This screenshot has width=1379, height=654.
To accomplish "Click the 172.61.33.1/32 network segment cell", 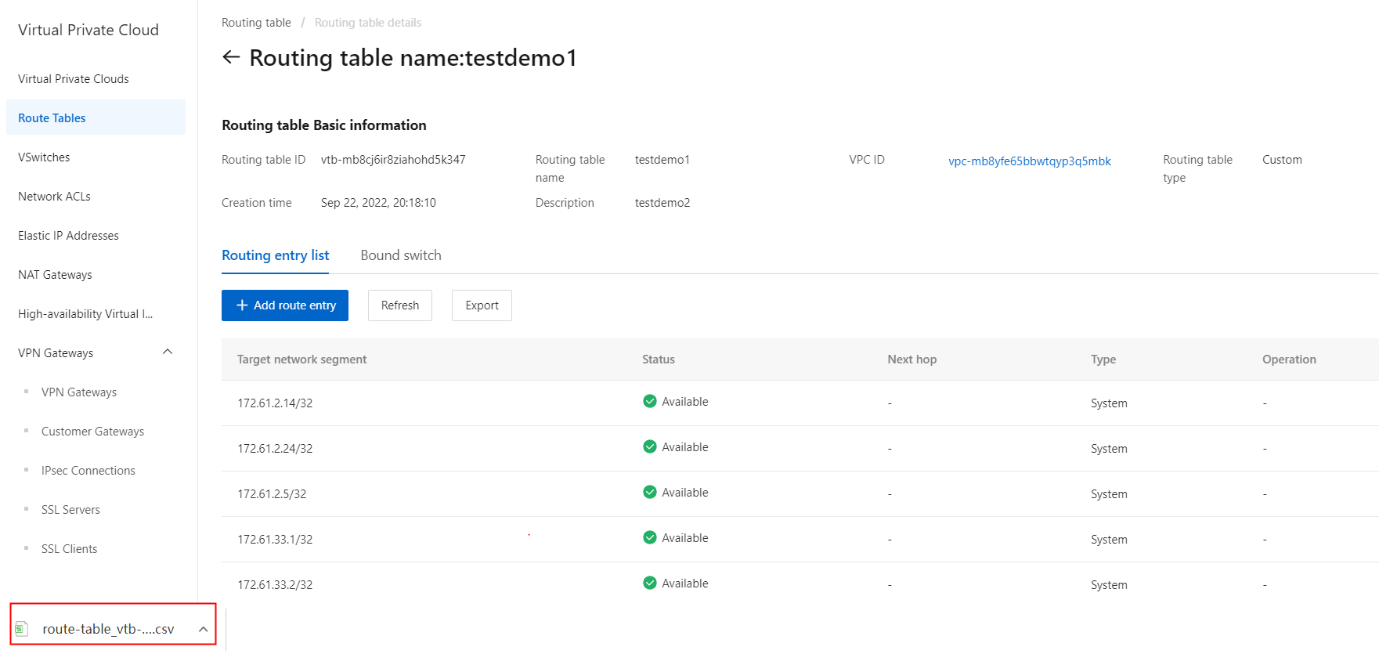I will [275, 539].
